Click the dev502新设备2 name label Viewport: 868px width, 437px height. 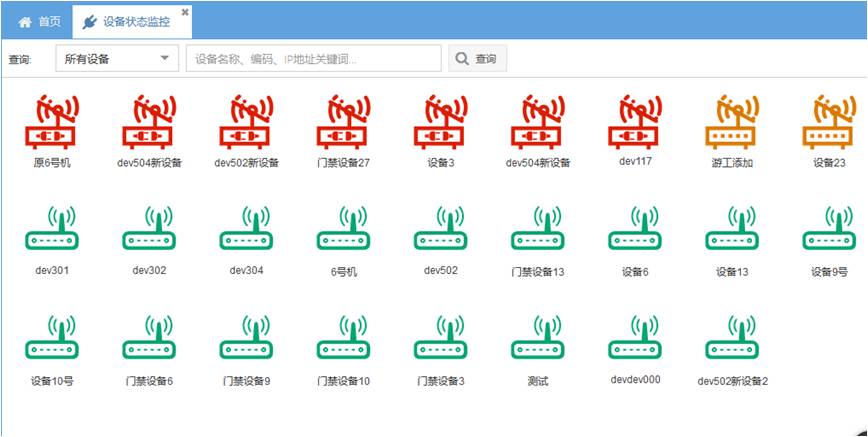coord(732,382)
